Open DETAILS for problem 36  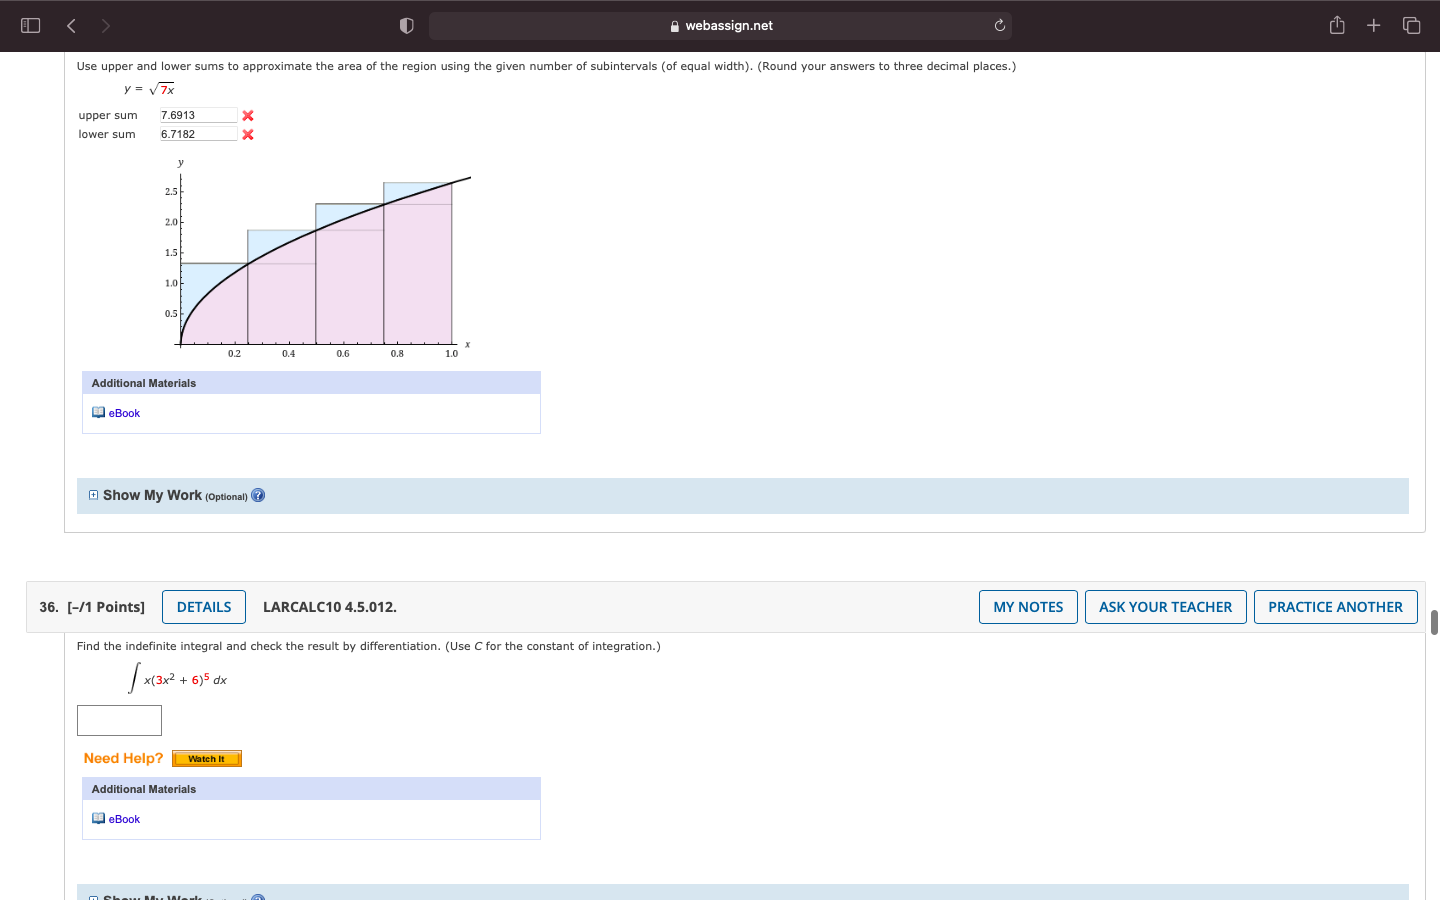click(203, 606)
